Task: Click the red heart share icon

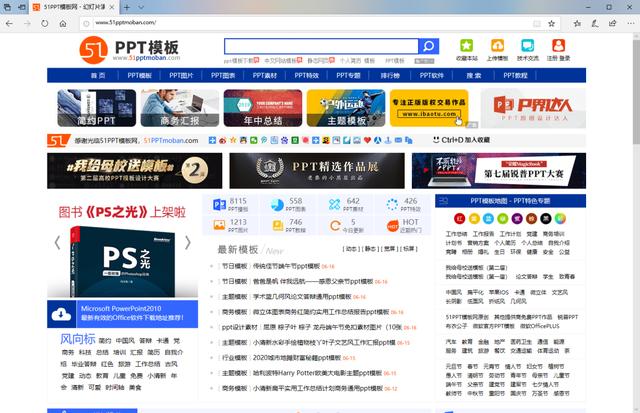Action: click(x=367, y=140)
